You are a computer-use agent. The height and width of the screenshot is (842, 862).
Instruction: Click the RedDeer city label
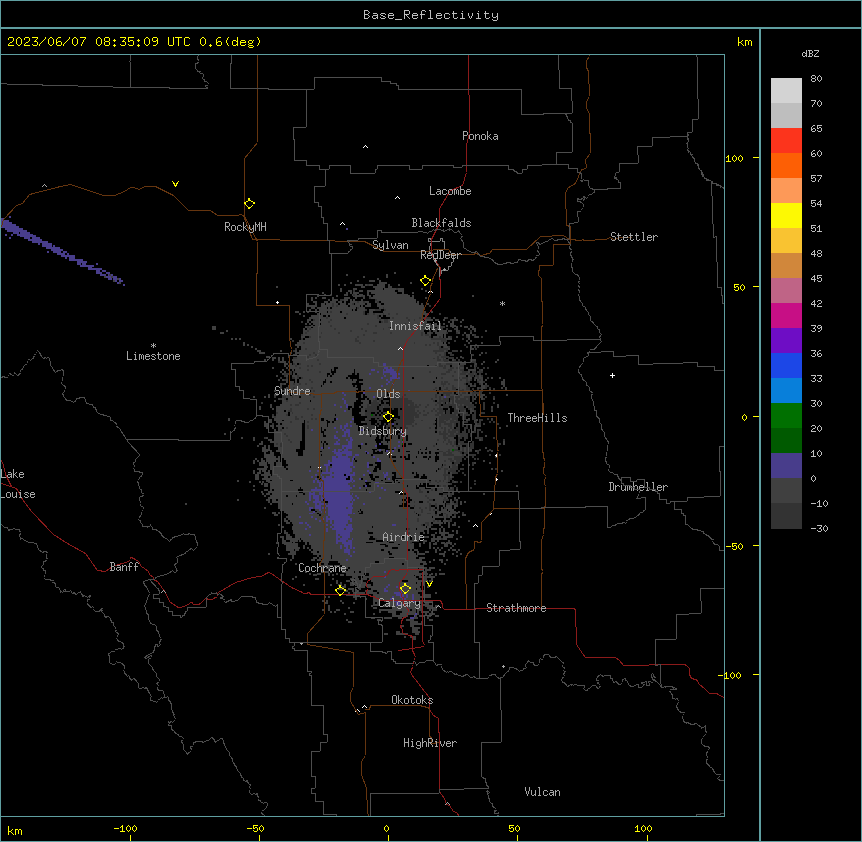[440, 255]
